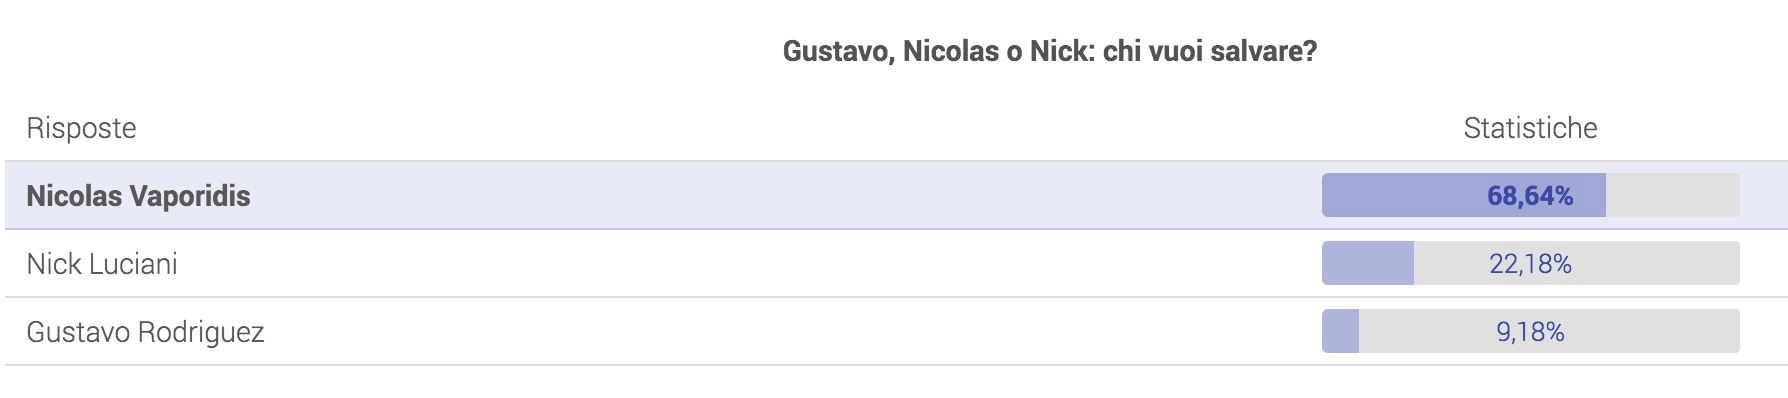The image size is (1788, 398).
Task: Click the 68,64% progress bar
Action: 1530,195
